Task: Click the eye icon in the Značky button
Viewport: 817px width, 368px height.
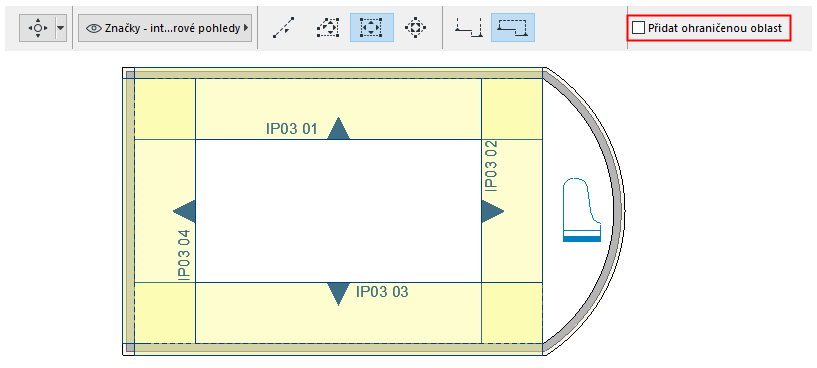Action: (94, 28)
